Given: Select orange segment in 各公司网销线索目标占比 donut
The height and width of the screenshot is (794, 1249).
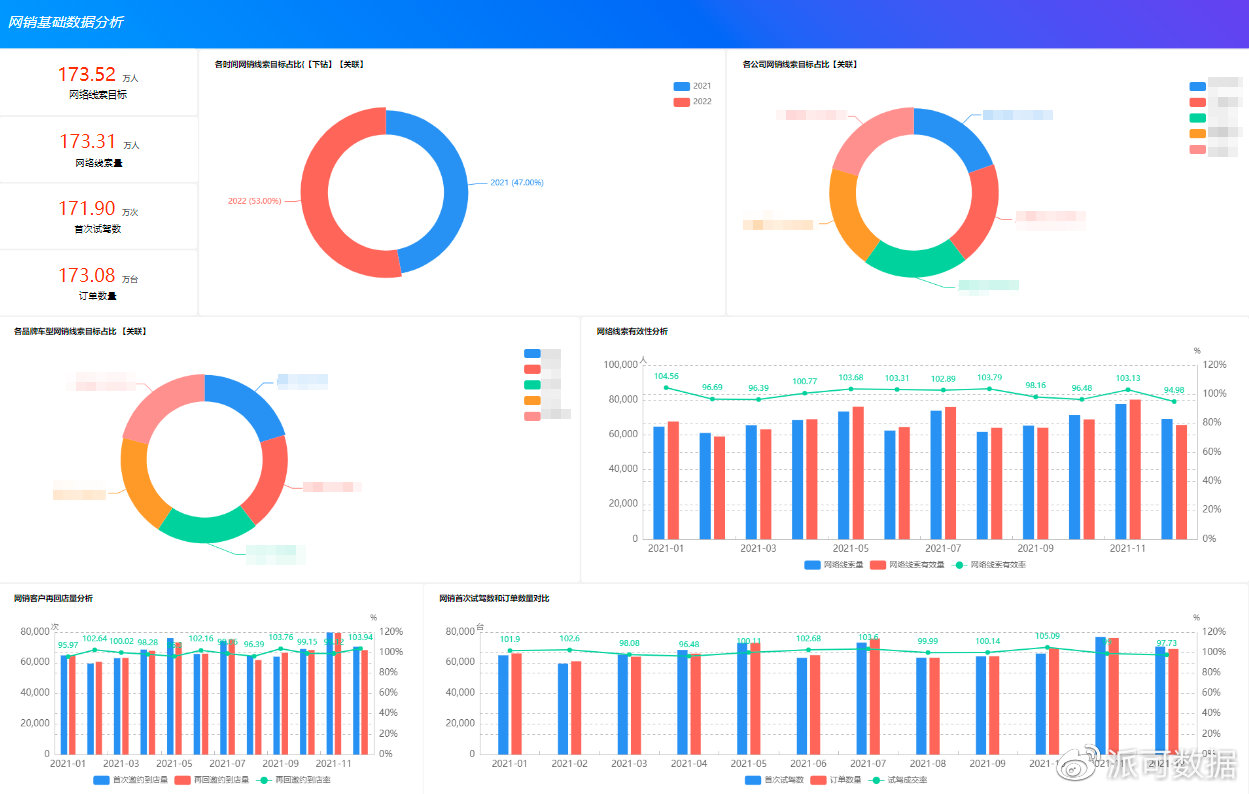Looking at the screenshot, I should tap(846, 216).
